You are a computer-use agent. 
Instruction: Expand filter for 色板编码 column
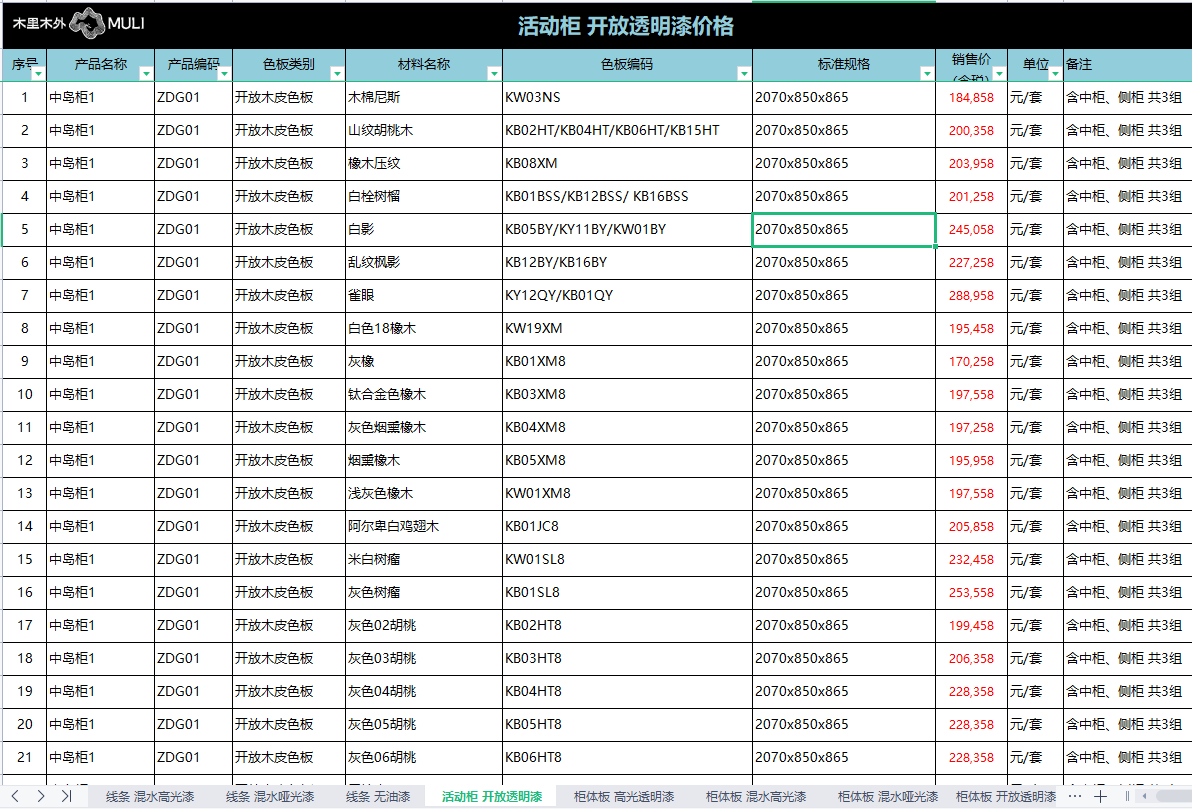point(743,73)
